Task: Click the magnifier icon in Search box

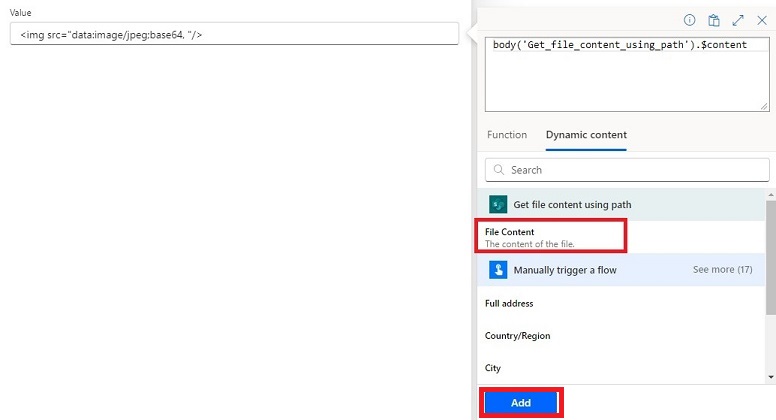Action: [x=499, y=170]
